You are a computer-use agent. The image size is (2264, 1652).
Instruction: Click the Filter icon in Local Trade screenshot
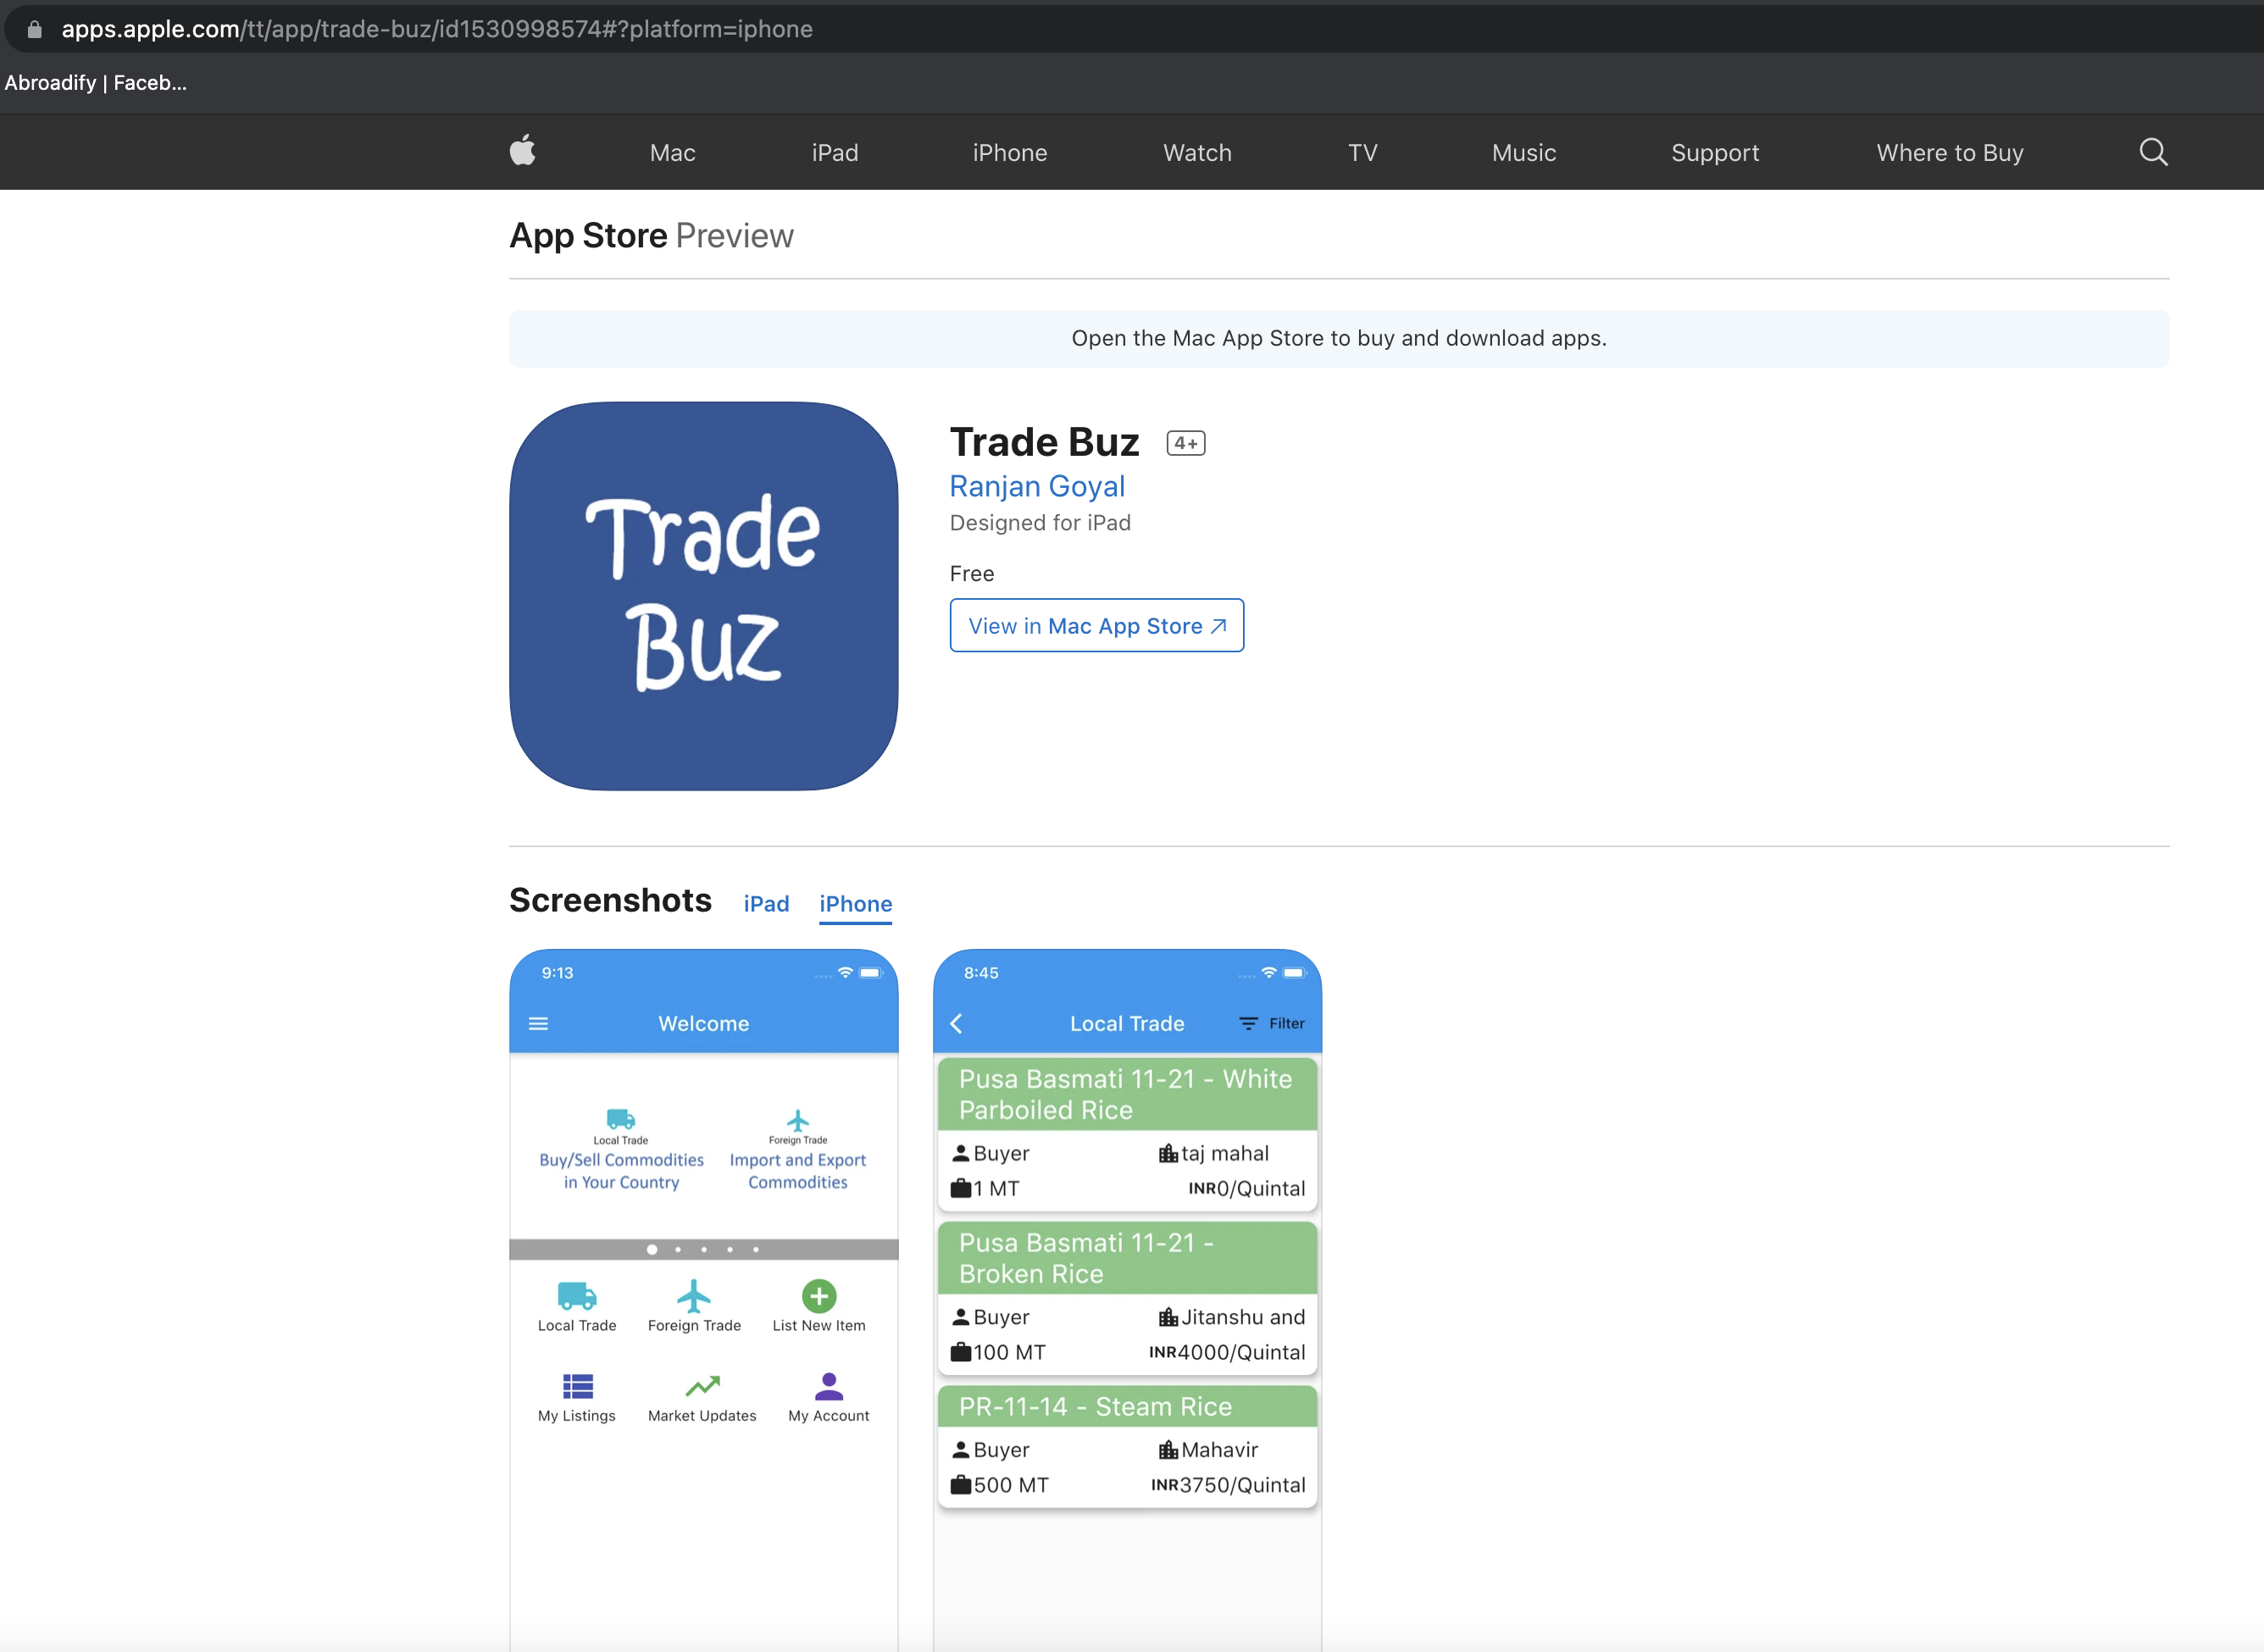1248,1023
